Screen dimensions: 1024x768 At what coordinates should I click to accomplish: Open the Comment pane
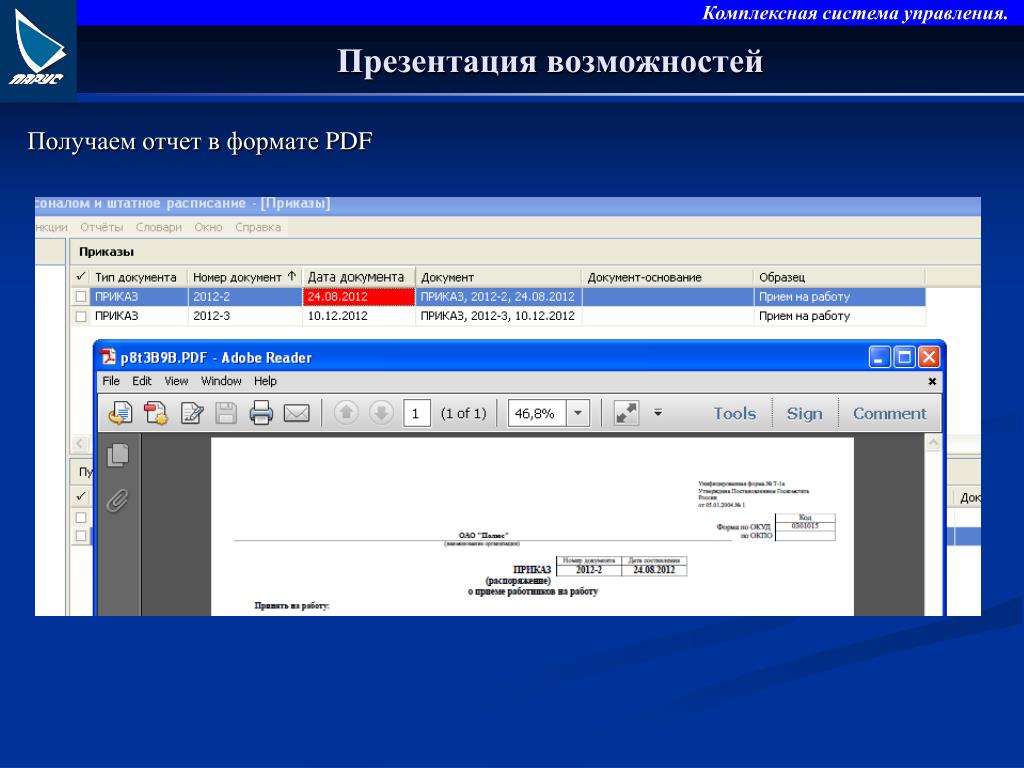click(x=889, y=413)
